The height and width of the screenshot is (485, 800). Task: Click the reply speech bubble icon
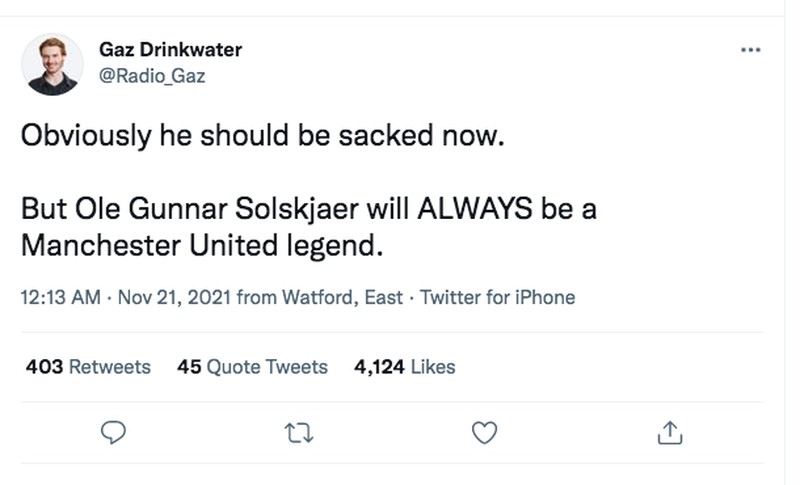coord(114,431)
